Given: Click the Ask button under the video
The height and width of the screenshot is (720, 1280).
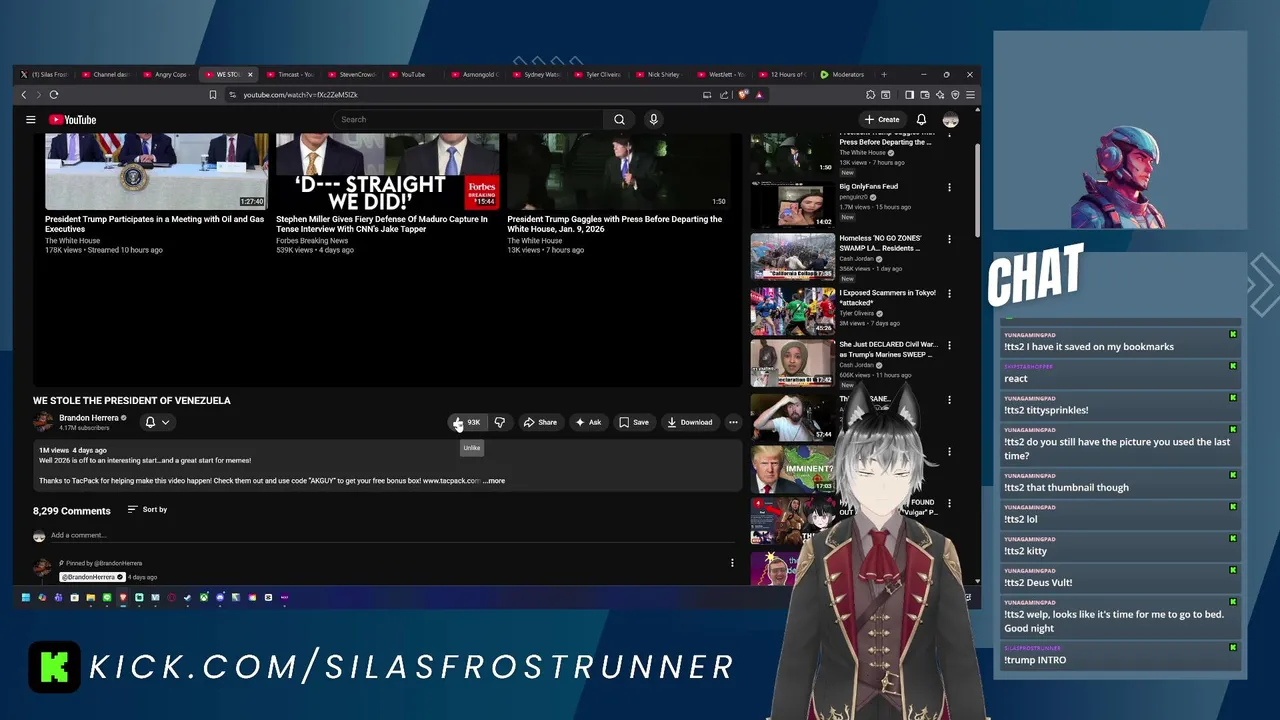Looking at the screenshot, I should click(x=588, y=422).
